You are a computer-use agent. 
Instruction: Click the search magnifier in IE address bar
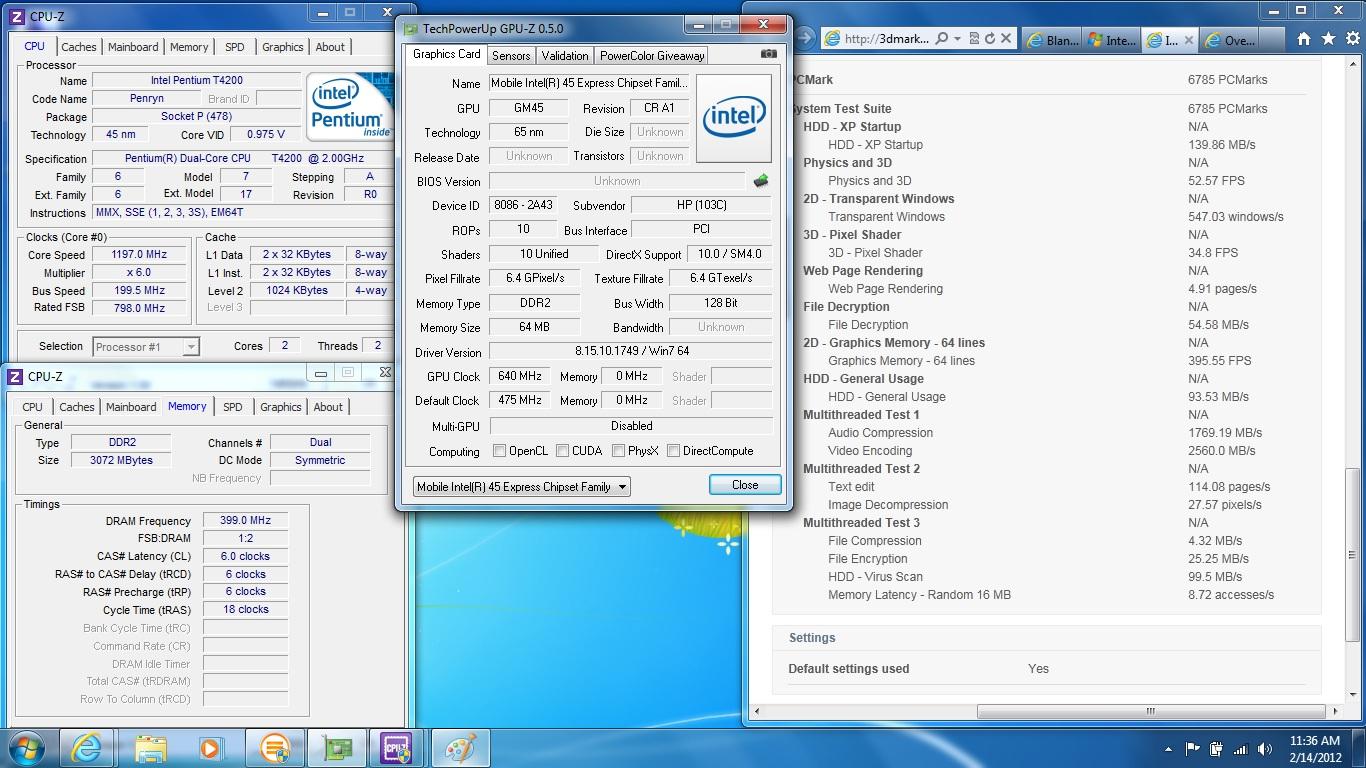click(941, 39)
